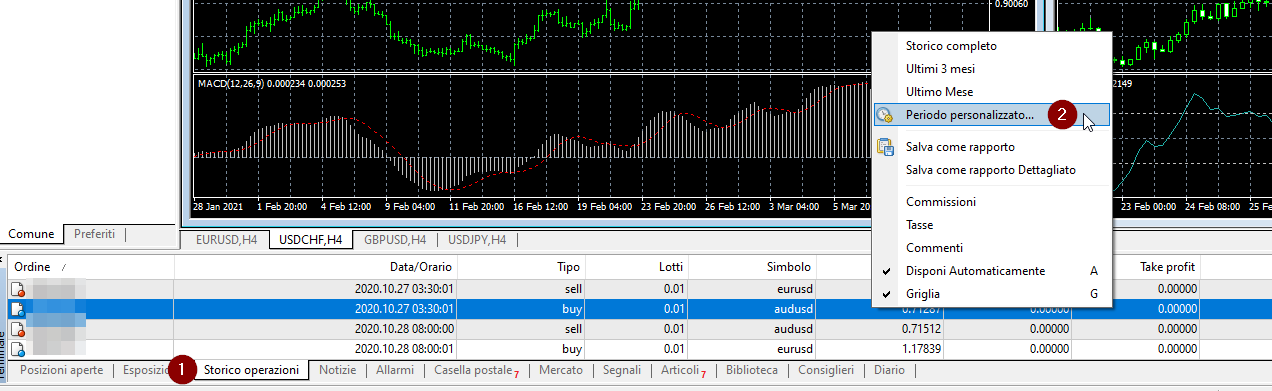The width and height of the screenshot is (1272, 391).
Task: Toggle the Disponi Automaticamente checked option
Action: coord(992,271)
